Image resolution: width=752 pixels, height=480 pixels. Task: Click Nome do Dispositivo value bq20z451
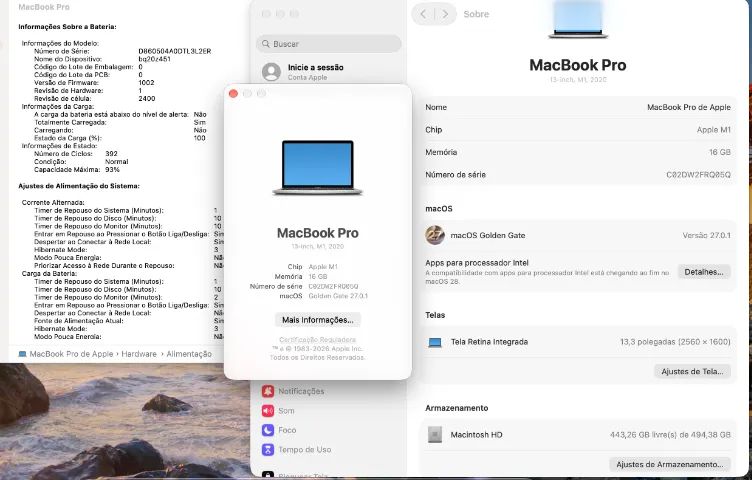[154, 59]
